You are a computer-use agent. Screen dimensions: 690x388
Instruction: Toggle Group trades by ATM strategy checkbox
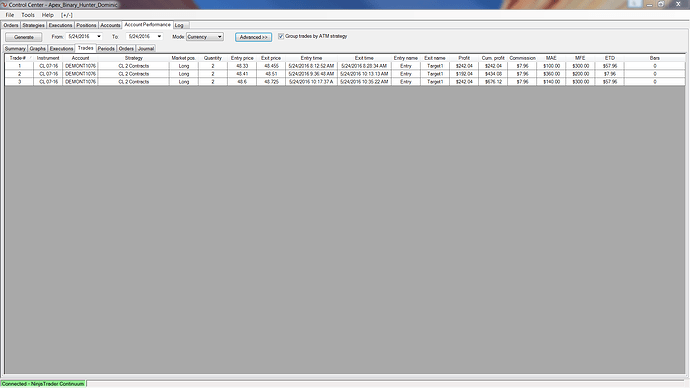(x=281, y=37)
